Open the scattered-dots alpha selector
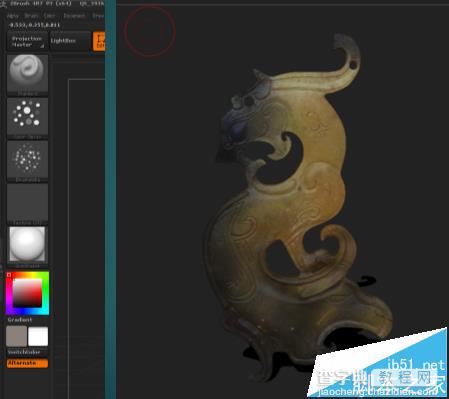 (x=27, y=160)
